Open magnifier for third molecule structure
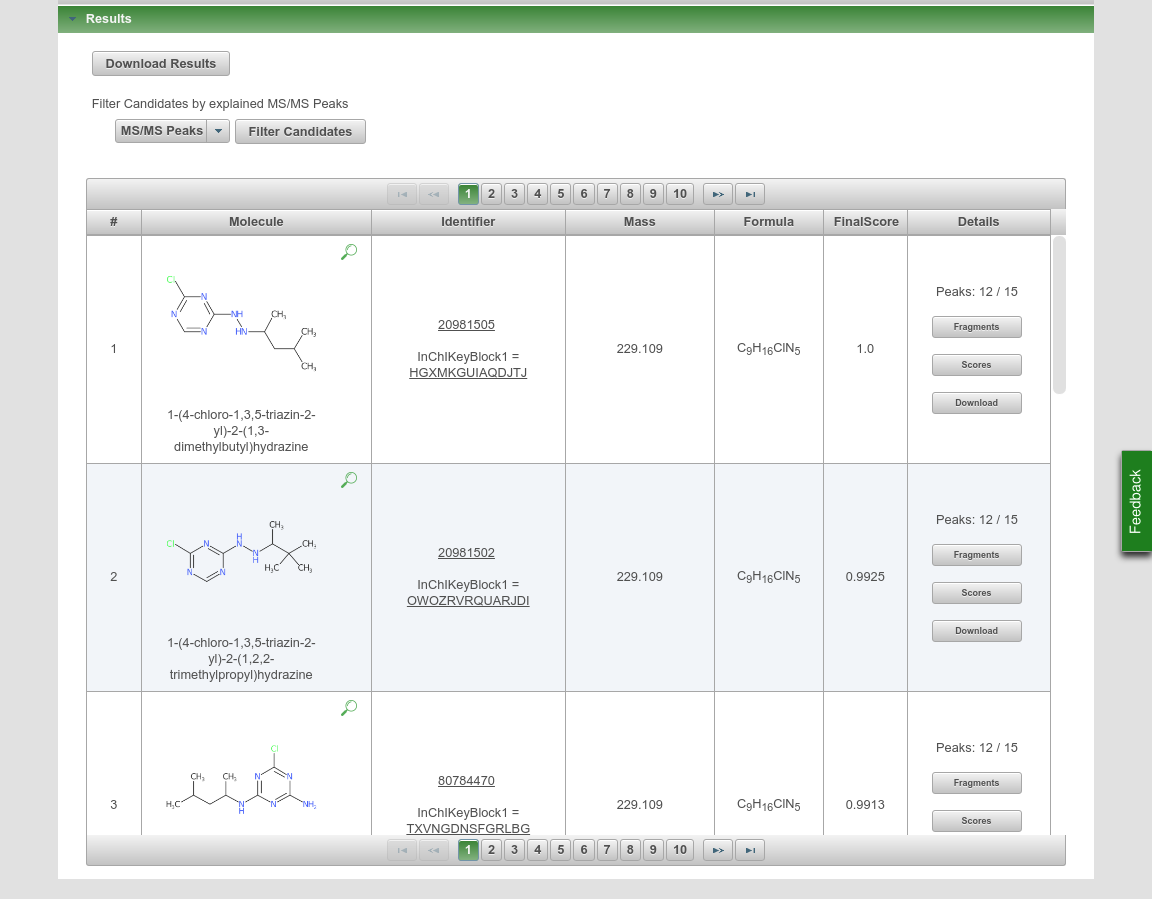Image resolution: width=1152 pixels, height=899 pixels. [x=349, y=708]
